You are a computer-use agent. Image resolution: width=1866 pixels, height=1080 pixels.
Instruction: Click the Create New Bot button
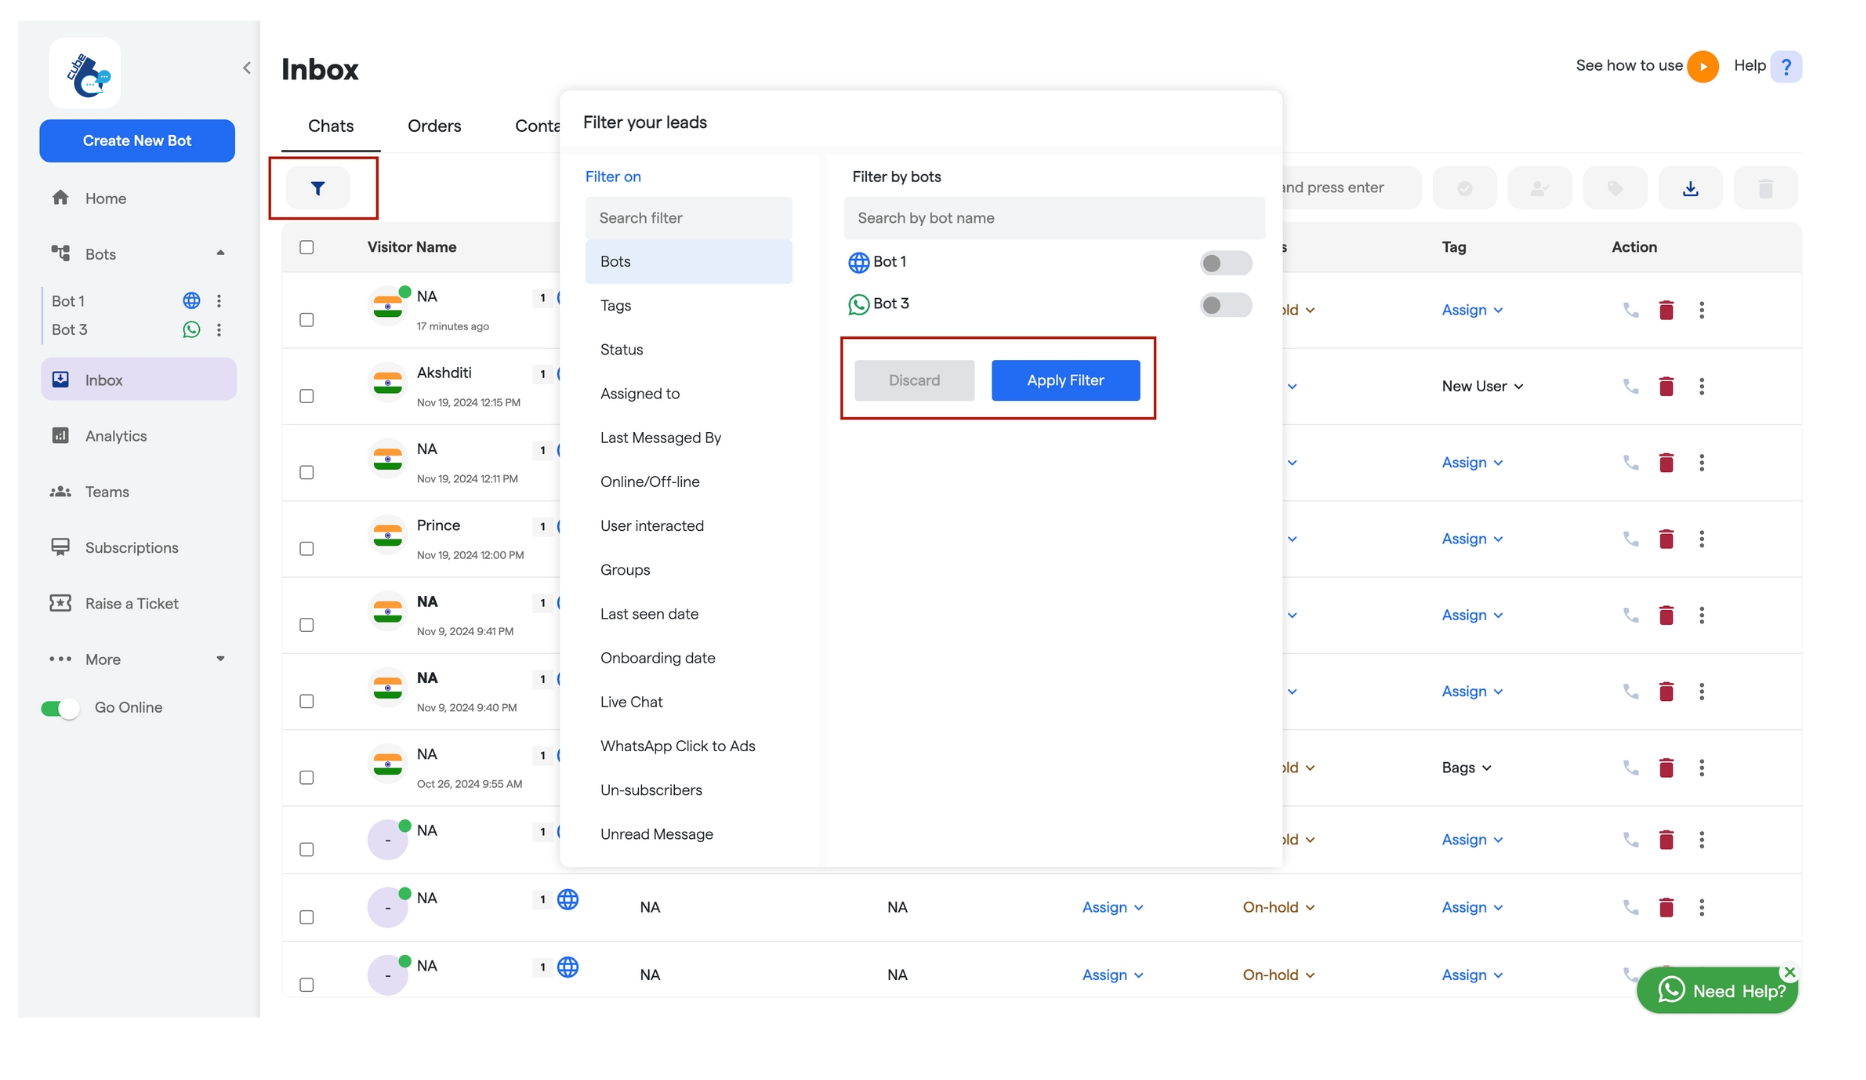pos(137,141)
